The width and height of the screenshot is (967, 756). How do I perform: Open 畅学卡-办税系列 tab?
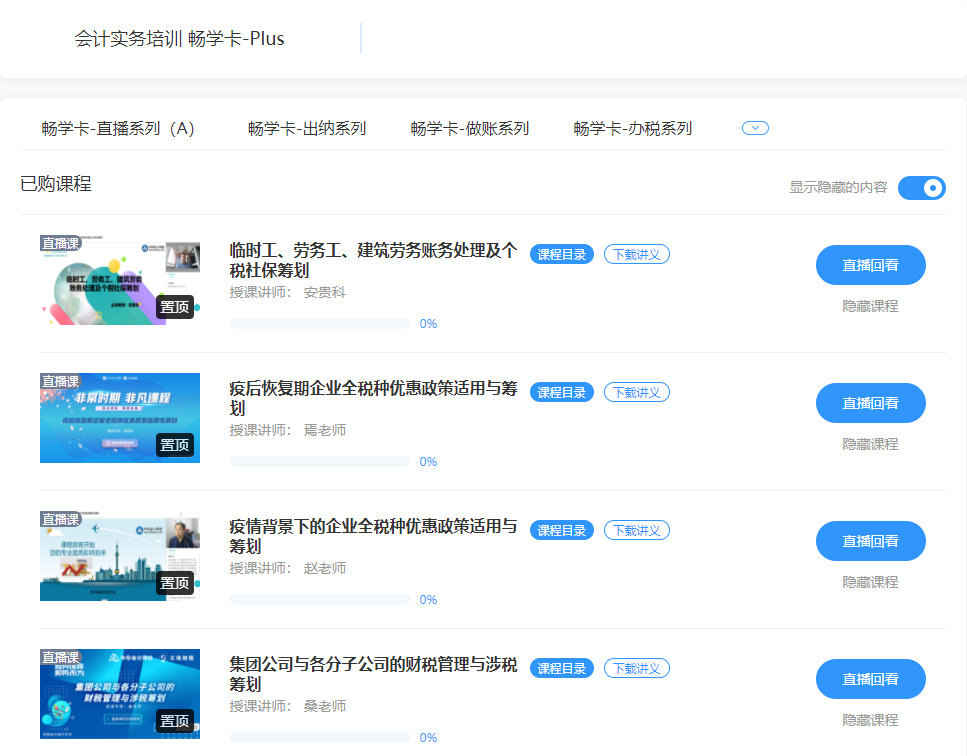point(633,128)
